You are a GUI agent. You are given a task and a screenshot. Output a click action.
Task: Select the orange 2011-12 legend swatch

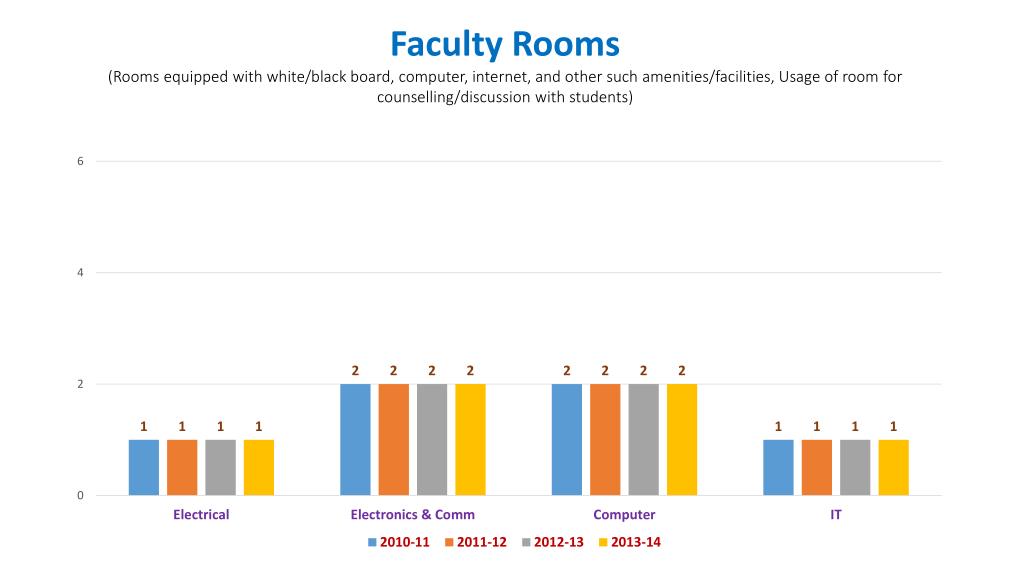pyautogui.click(x=449, y=542)
